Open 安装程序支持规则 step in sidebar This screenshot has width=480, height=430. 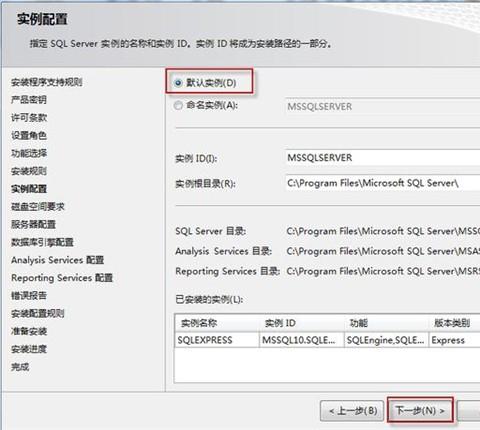pos(47,82)
